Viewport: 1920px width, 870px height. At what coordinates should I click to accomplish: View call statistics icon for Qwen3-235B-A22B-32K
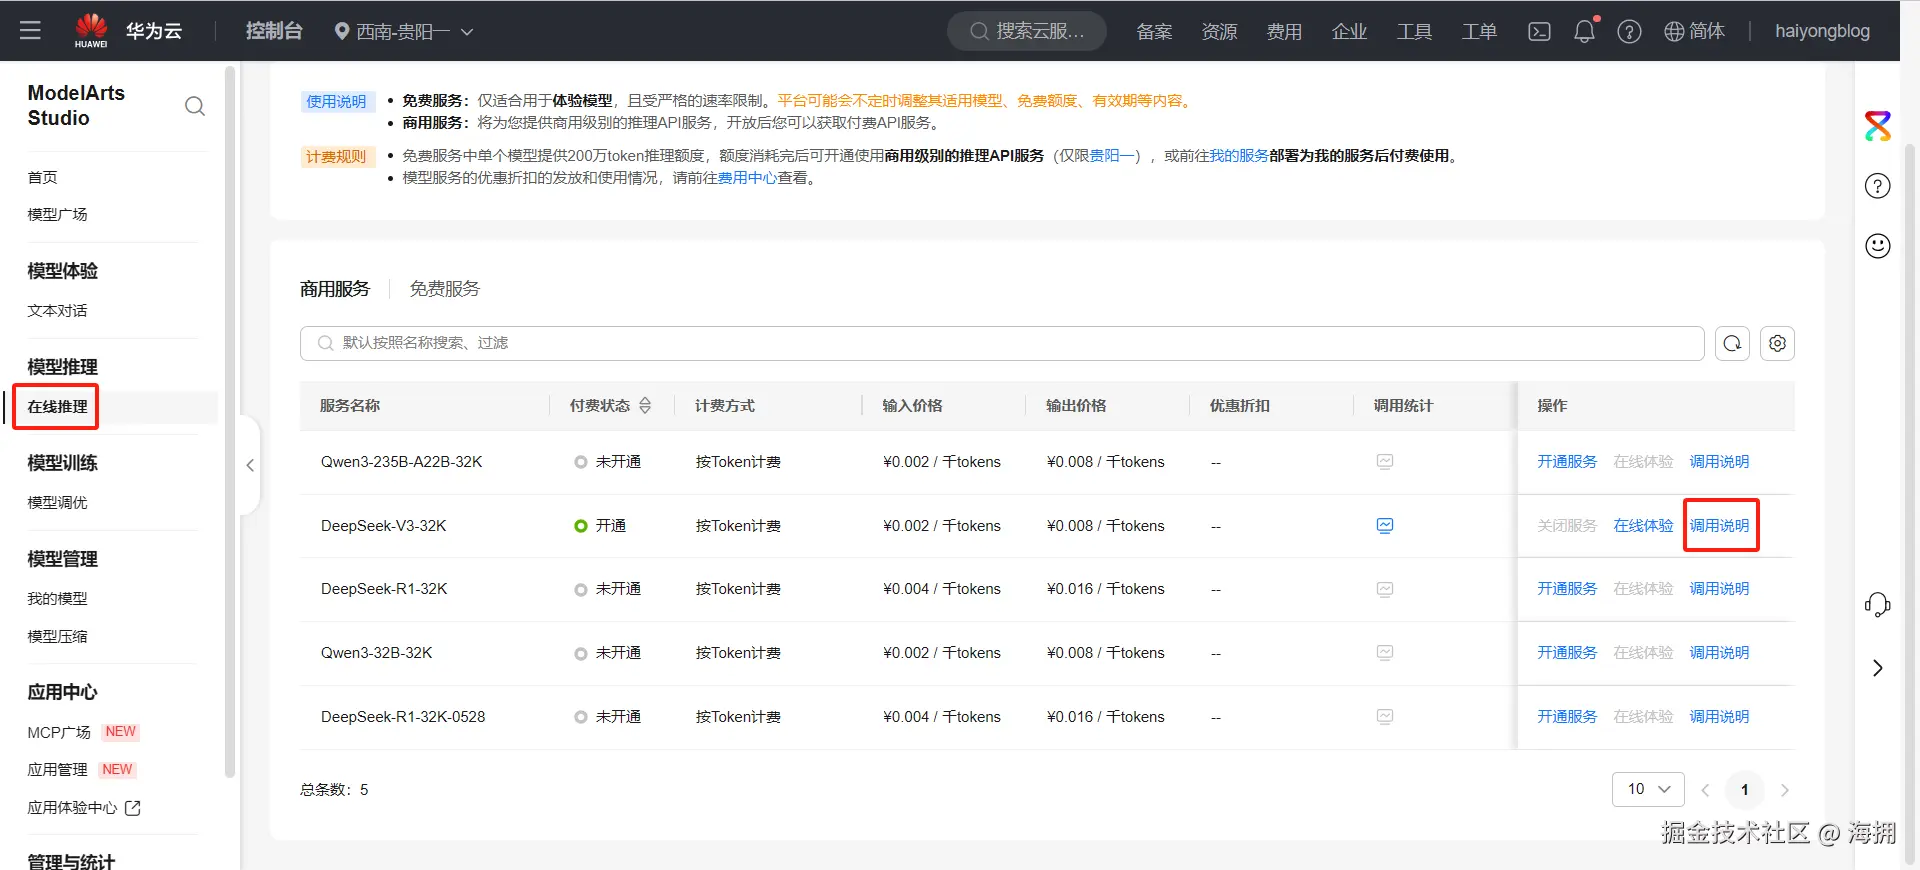[x=1385, y=461]
